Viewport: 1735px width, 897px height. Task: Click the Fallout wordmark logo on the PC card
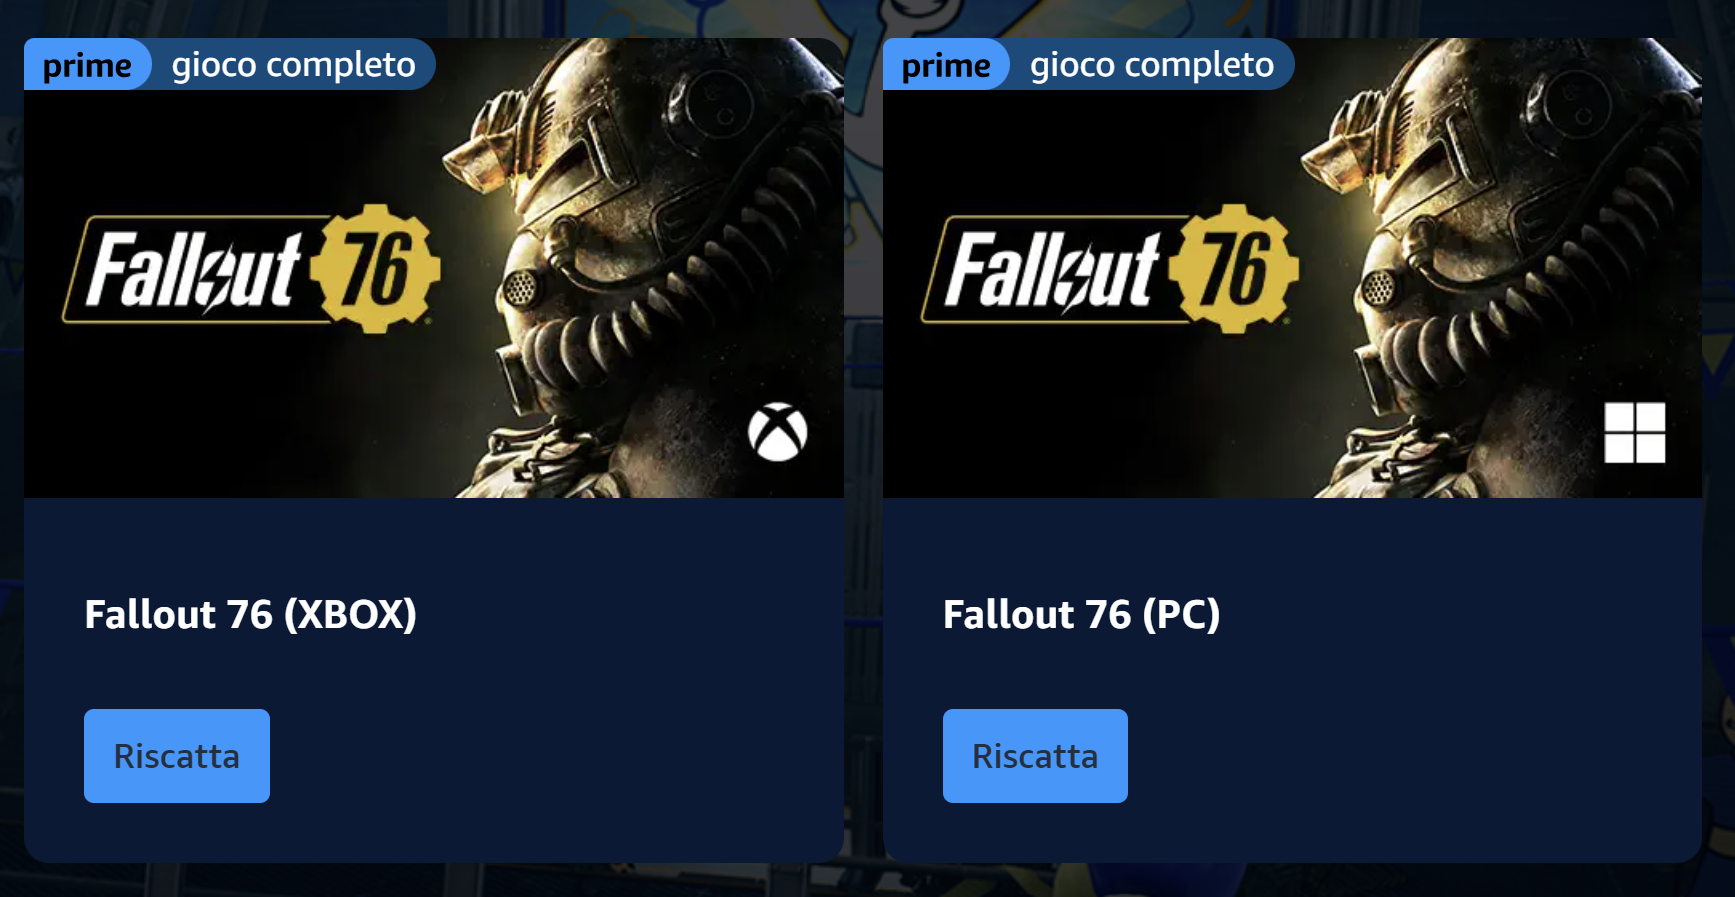pyautogui.click(x=1052, y=270)
